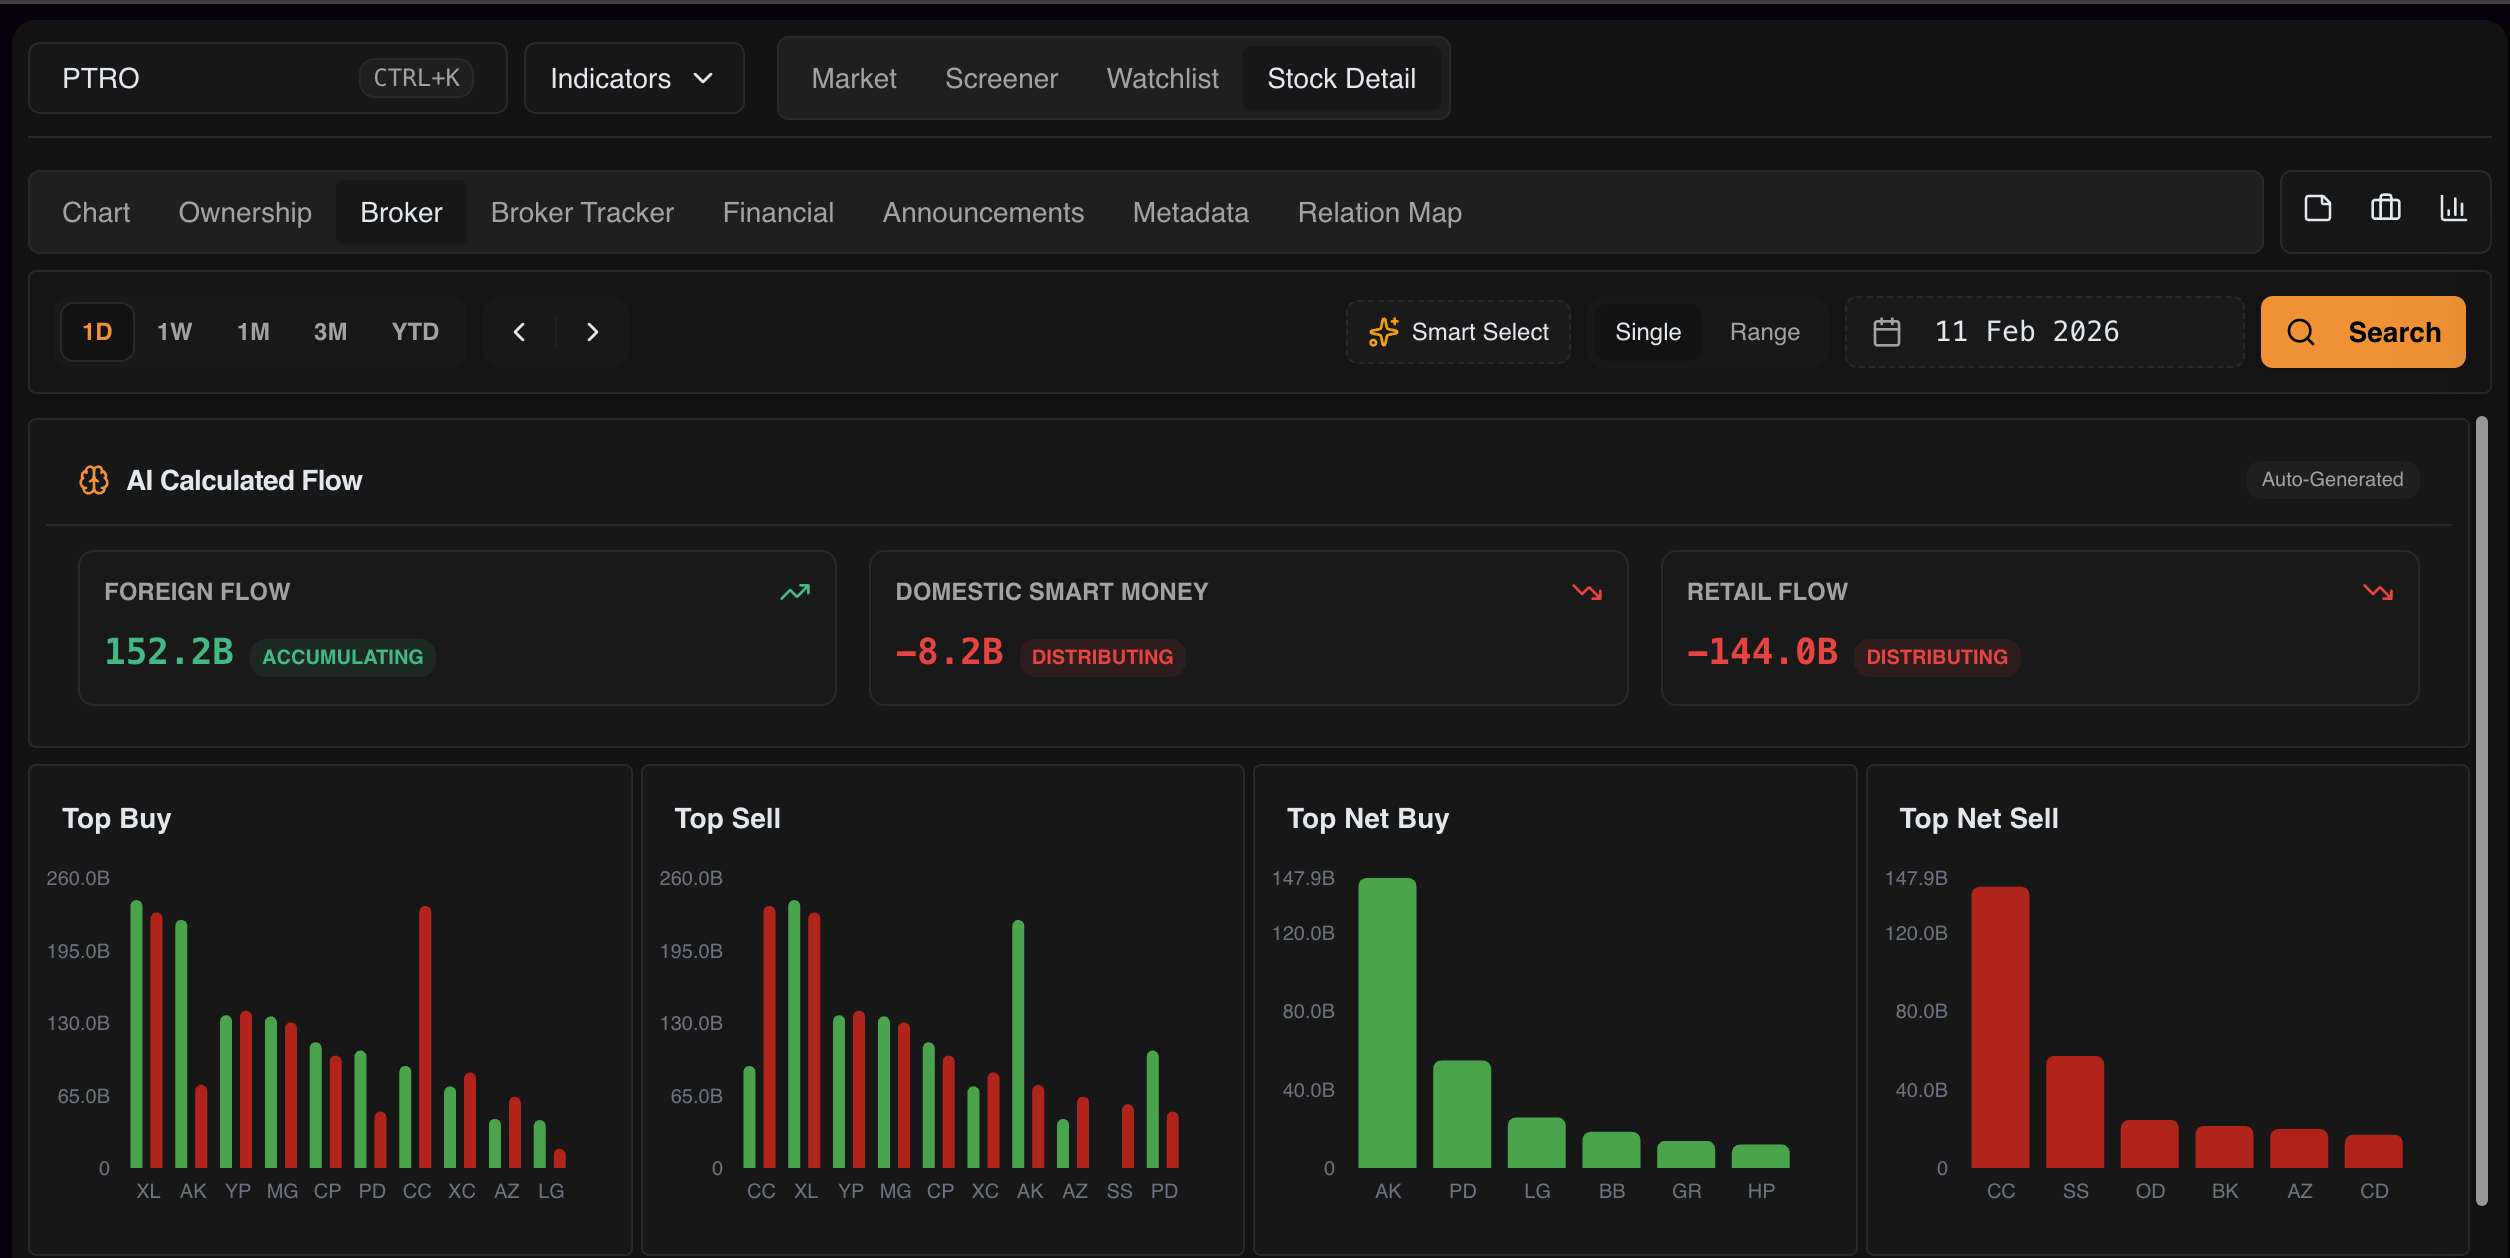Go to next day with right chevron
The height and width of the screenshot is (1258, 2510).
point(592,332)
